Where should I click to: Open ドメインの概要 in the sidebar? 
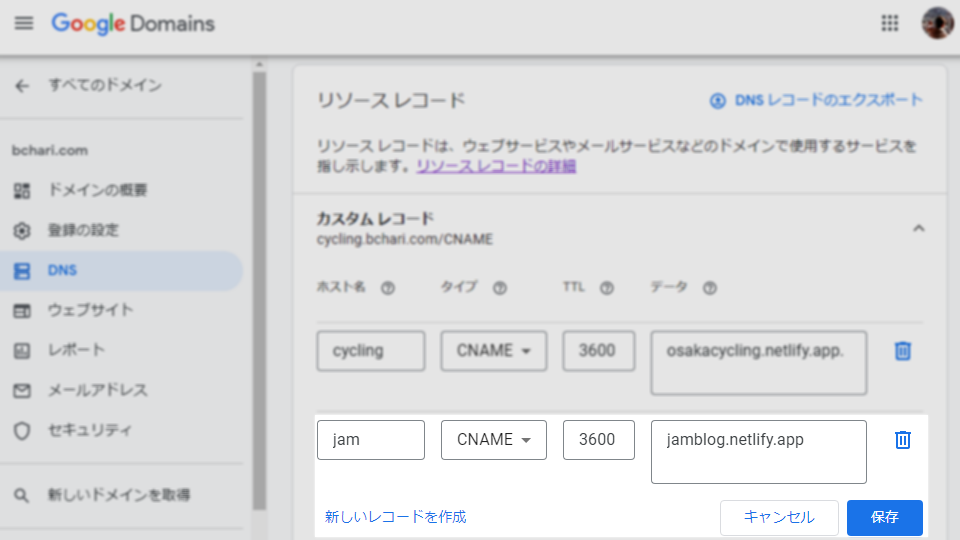97,190
